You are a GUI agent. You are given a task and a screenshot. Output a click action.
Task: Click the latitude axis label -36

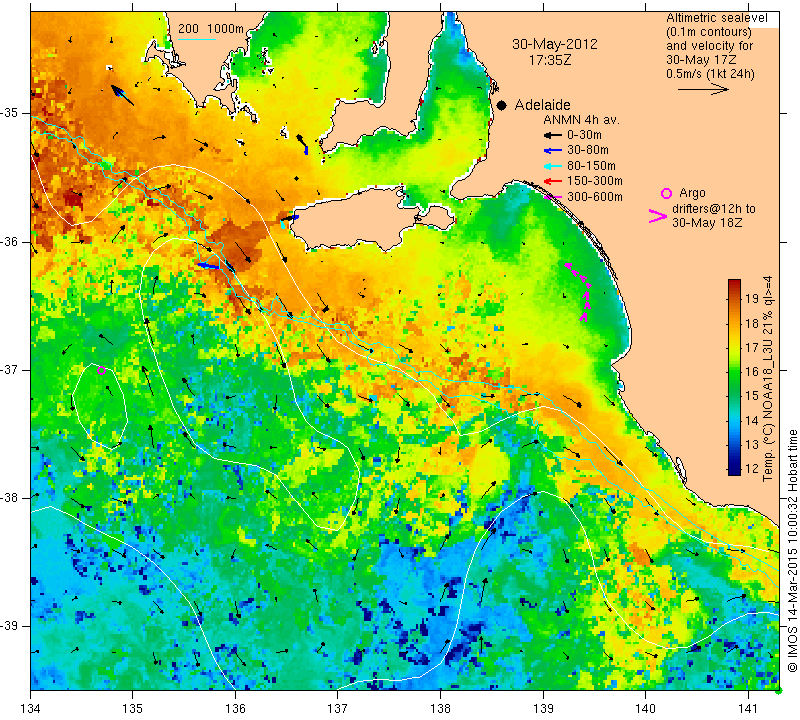point(10,242)
